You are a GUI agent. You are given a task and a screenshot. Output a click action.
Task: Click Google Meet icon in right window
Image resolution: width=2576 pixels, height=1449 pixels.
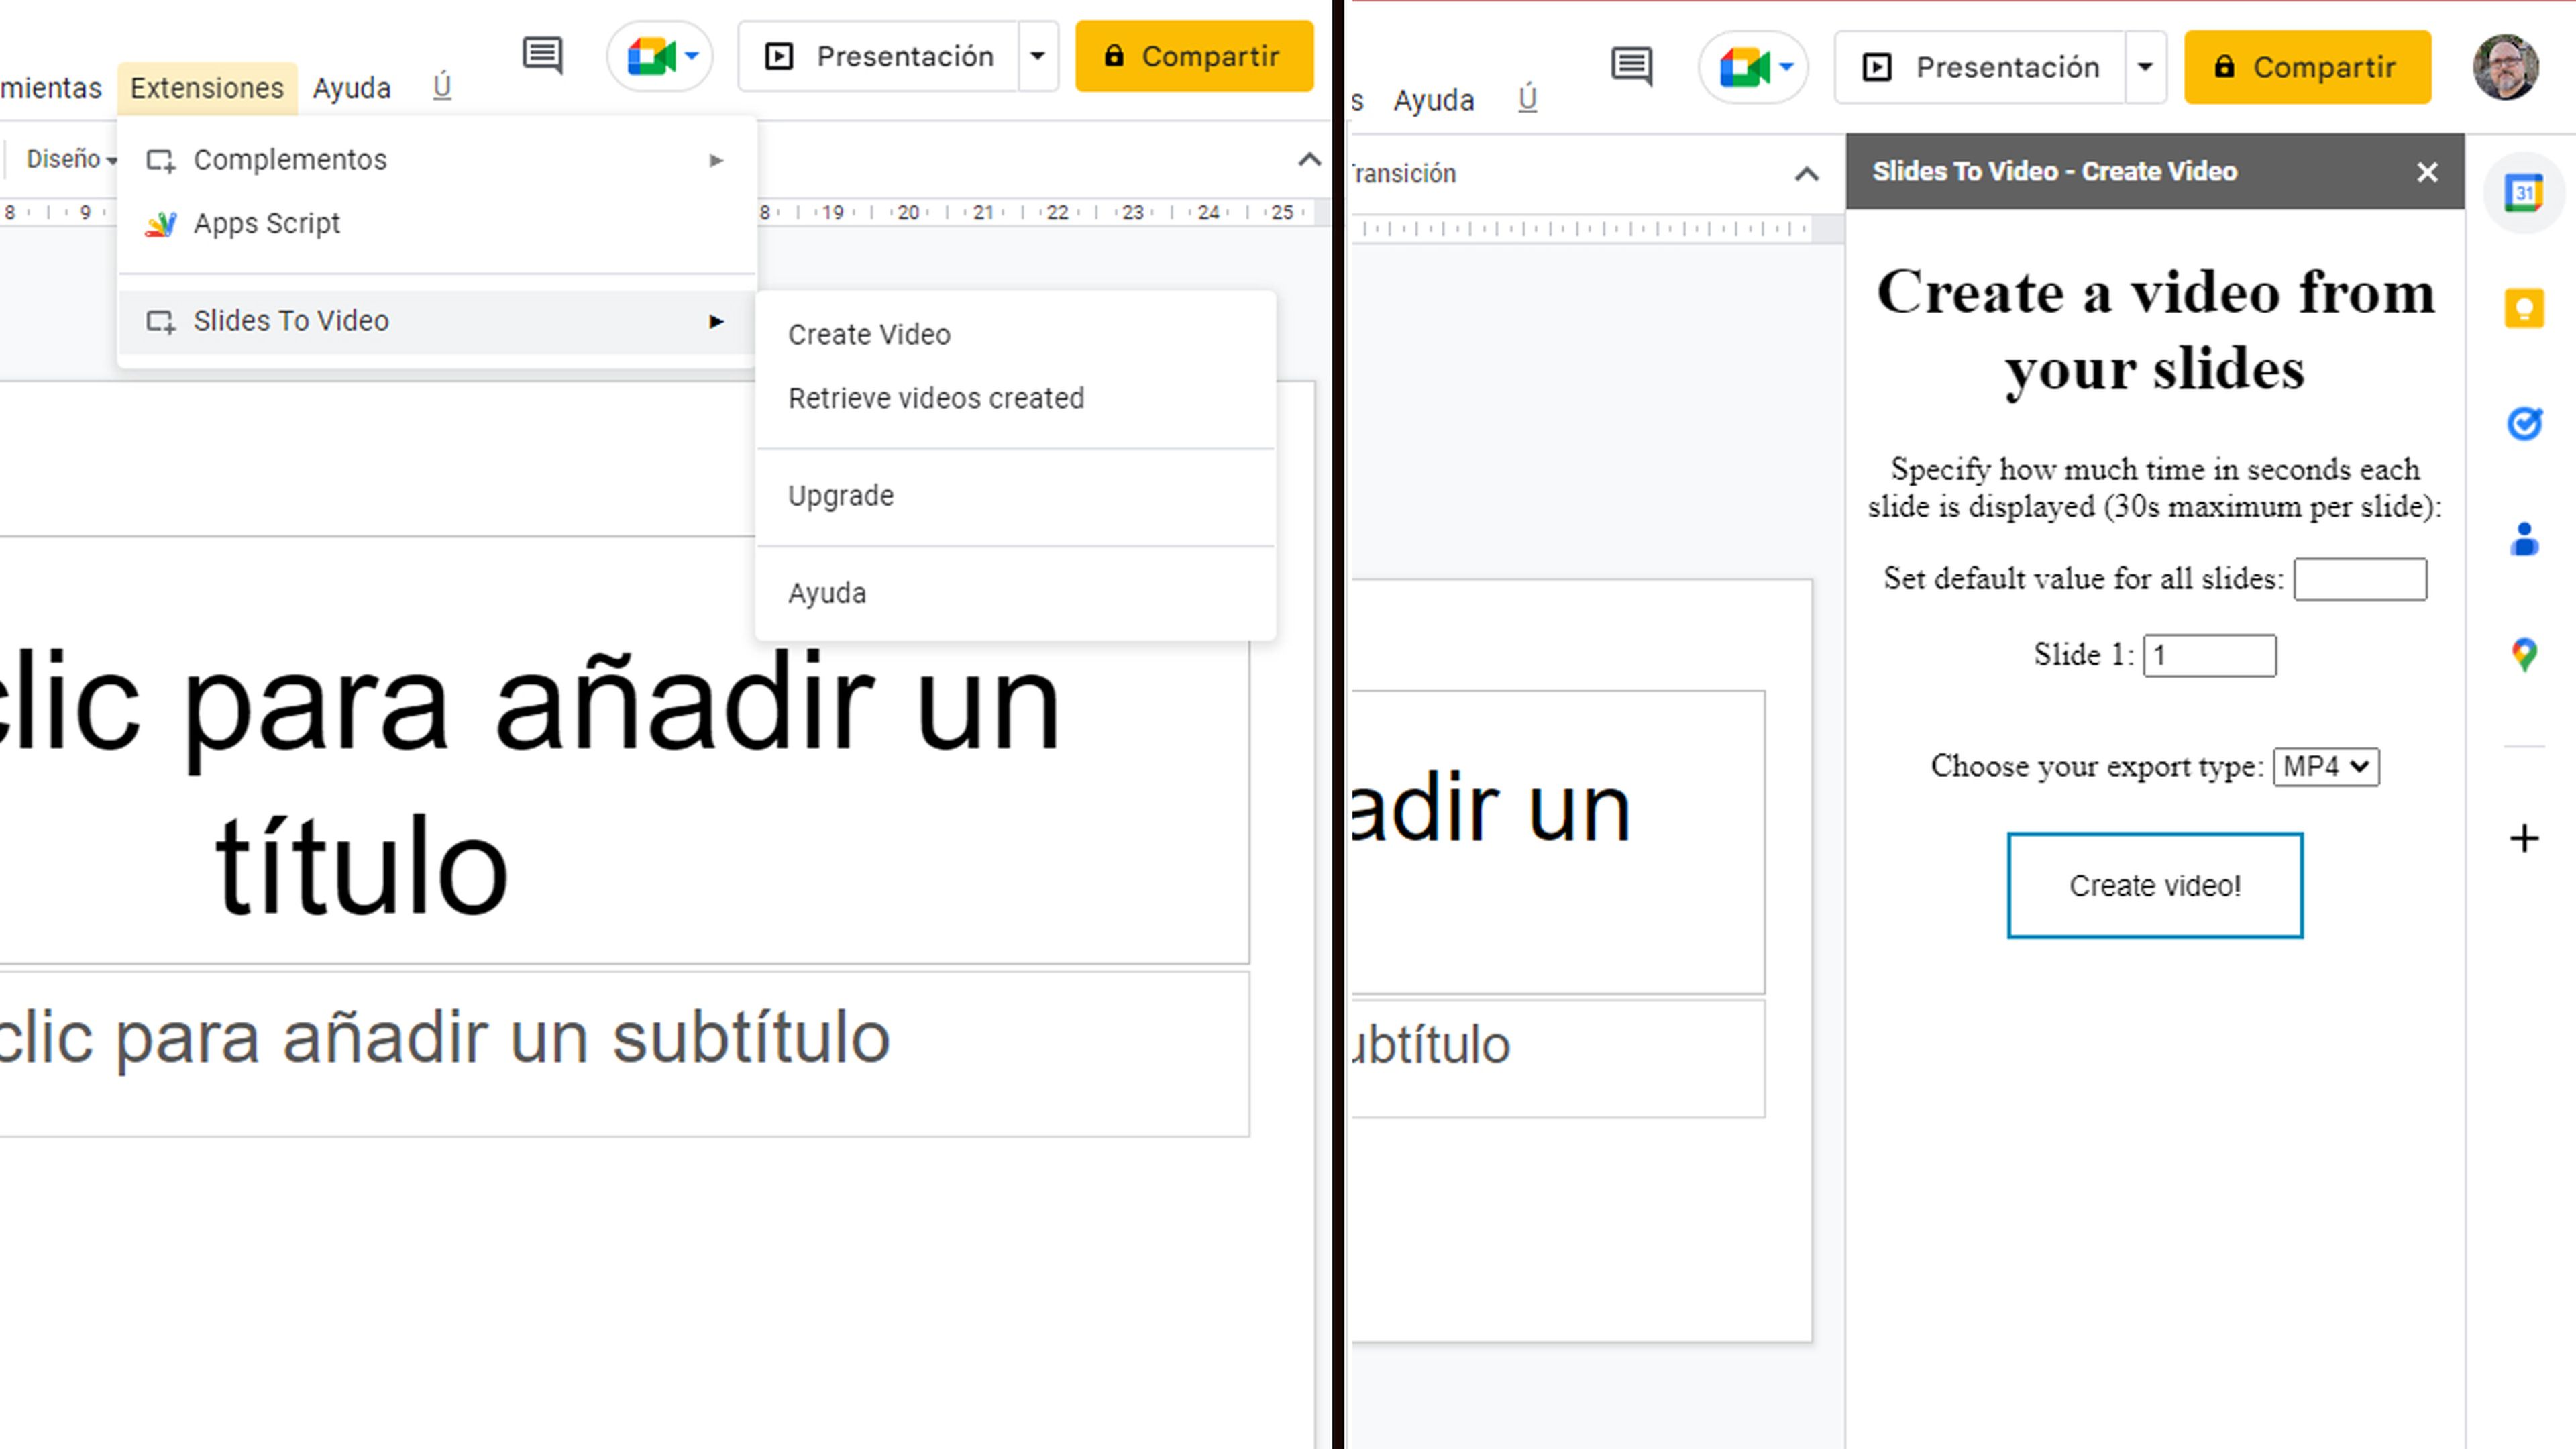coord(1754,67)
